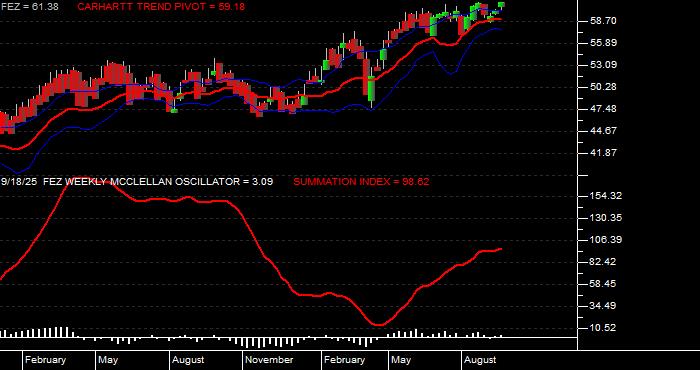This screenshot has width=700, height=370.
Task: Click the first February date marker
Action: click(x=46, y=360)
